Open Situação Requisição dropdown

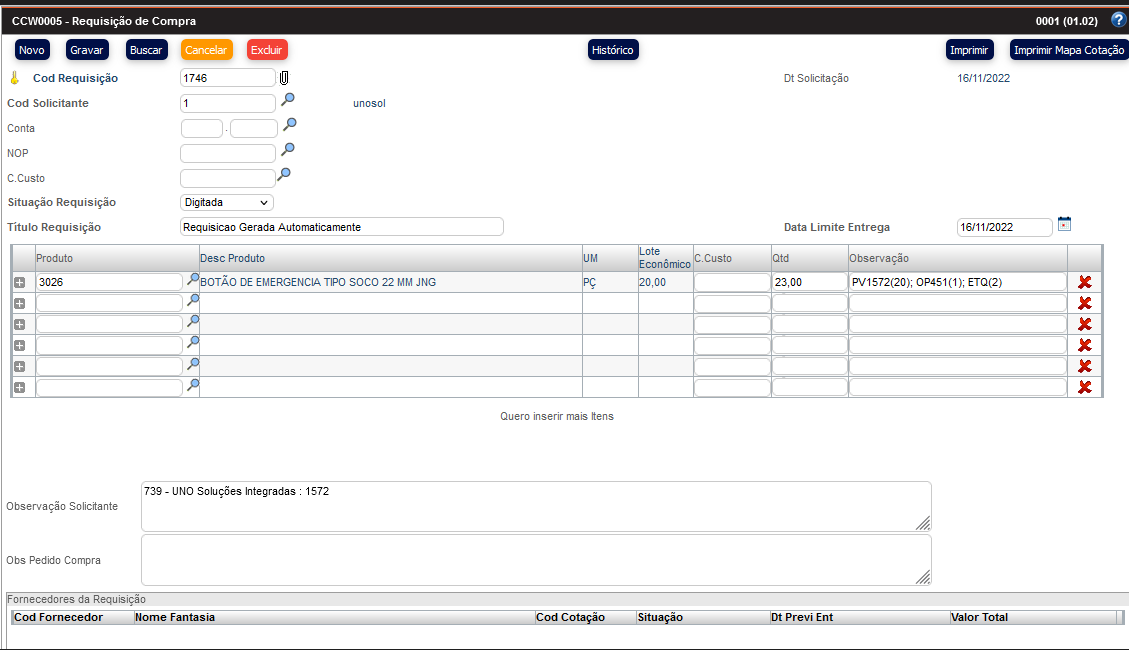click(x=227, y=202)
